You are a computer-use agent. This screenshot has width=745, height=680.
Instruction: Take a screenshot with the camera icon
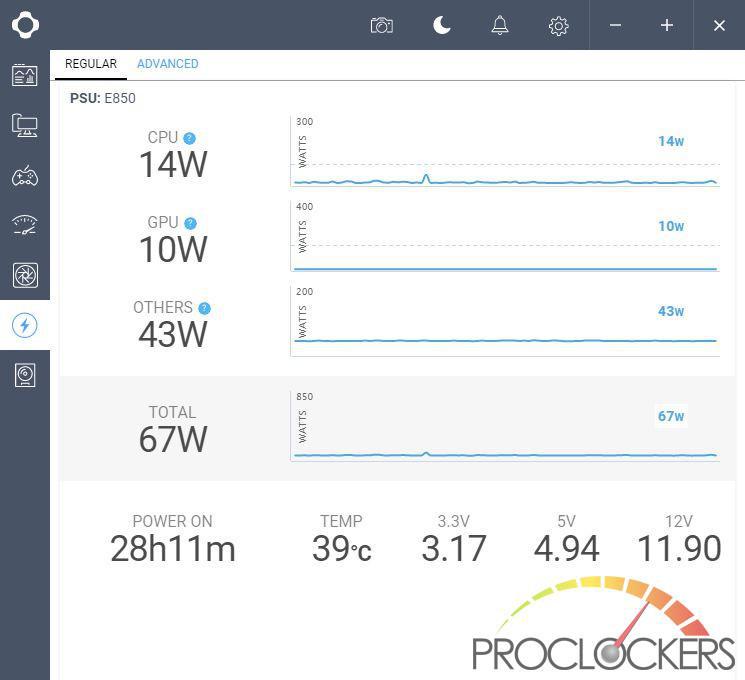pos(382,25)
